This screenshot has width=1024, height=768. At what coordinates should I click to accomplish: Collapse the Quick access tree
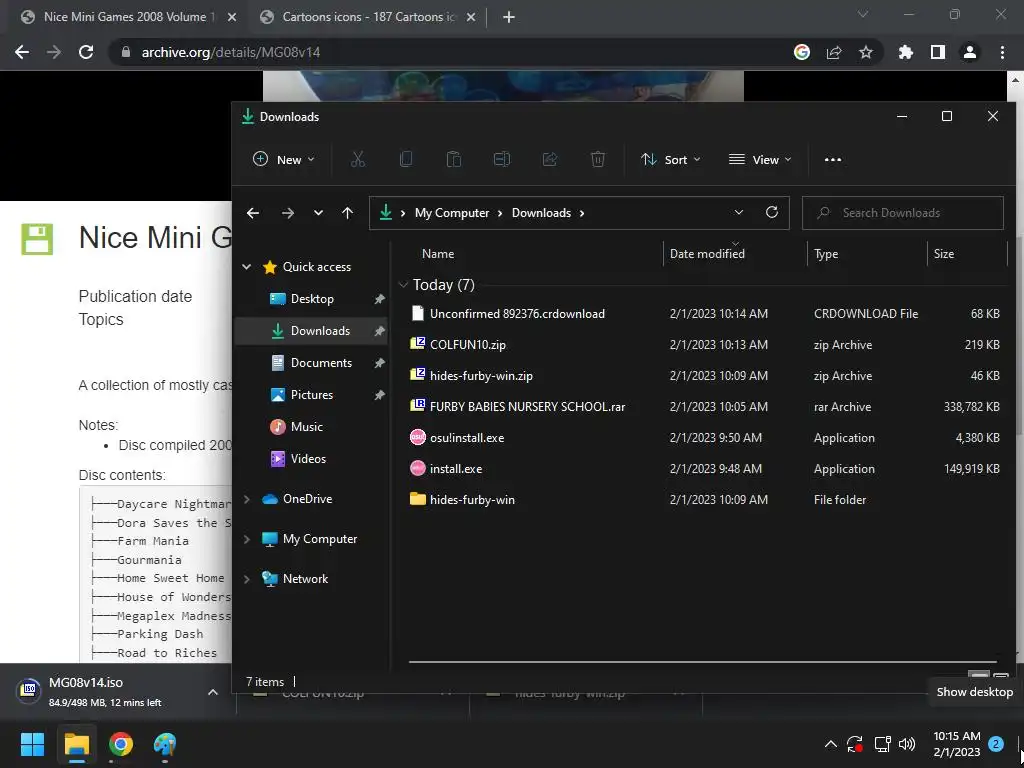[247, 266]
